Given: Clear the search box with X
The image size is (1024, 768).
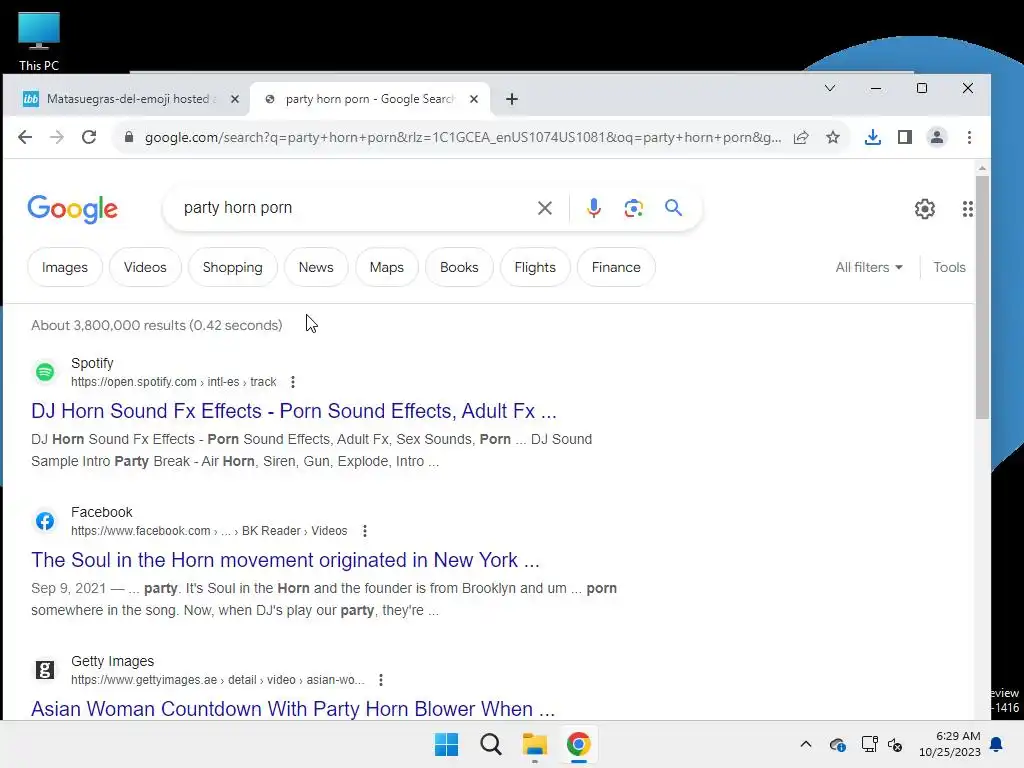Looking at the screenshot, I should (x=545, y=208).
